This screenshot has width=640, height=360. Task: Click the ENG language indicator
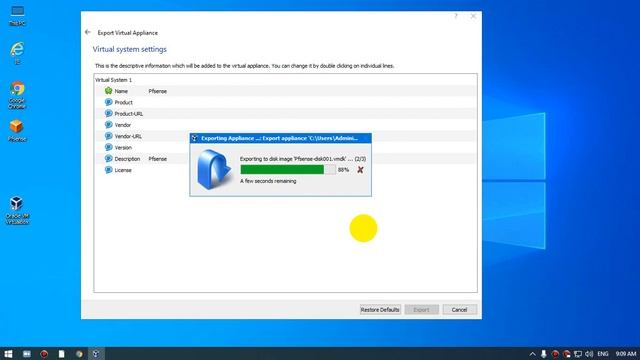603,354
